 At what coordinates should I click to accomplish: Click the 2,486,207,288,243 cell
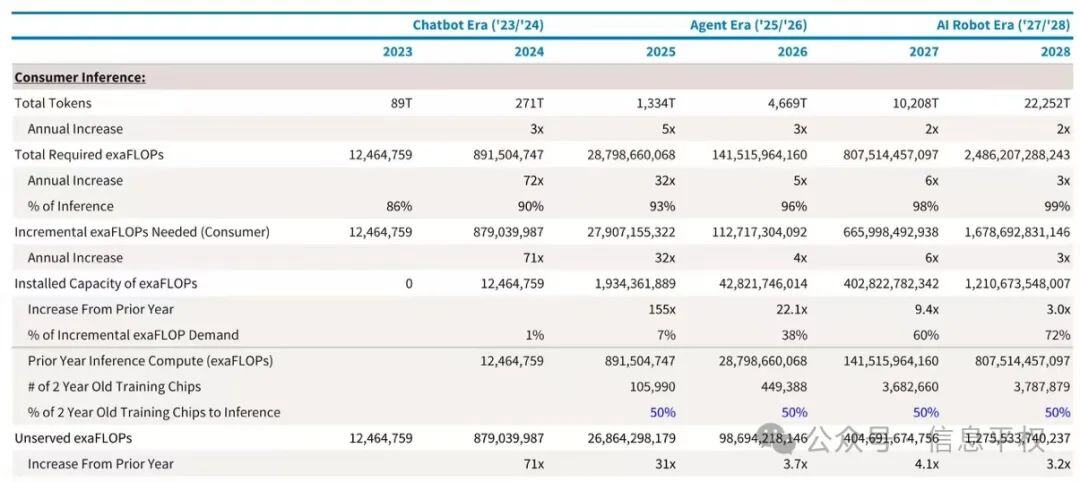[x=1017, y=155]
